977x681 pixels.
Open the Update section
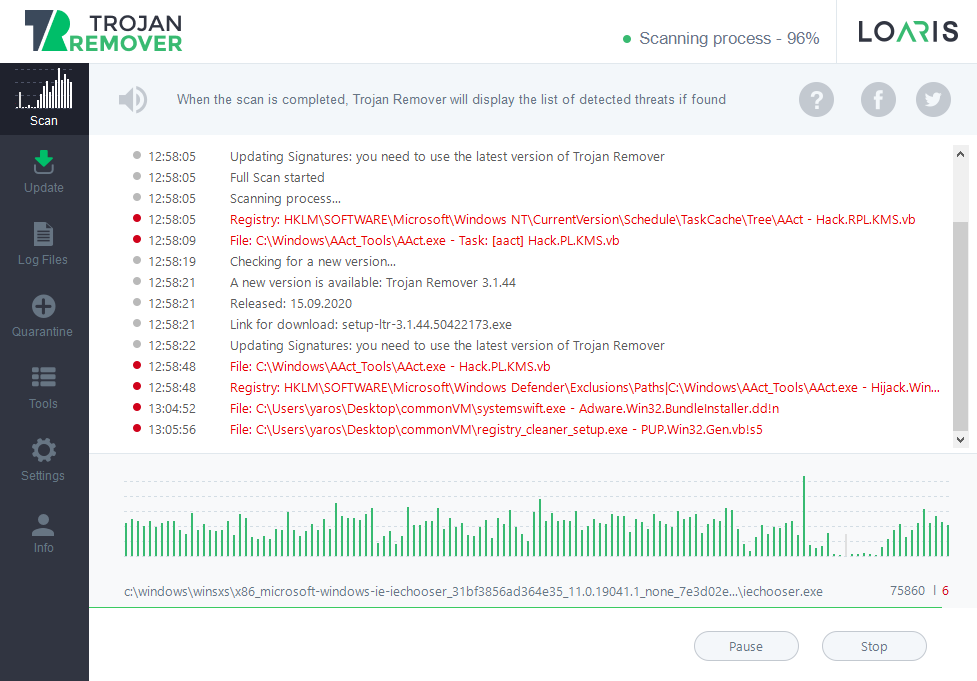44,172
